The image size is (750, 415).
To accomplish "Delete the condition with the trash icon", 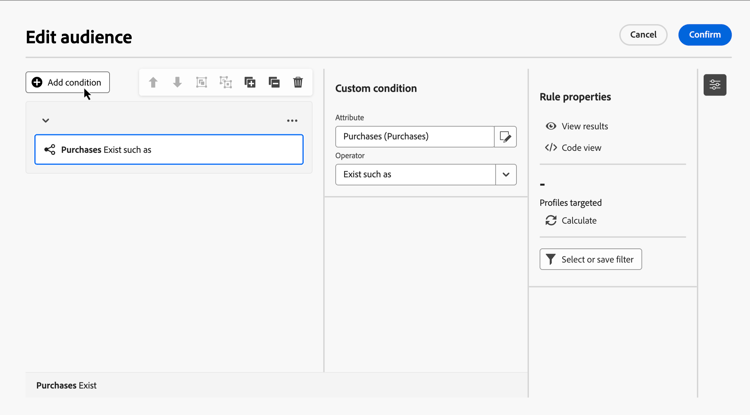I will click(298, 83).
